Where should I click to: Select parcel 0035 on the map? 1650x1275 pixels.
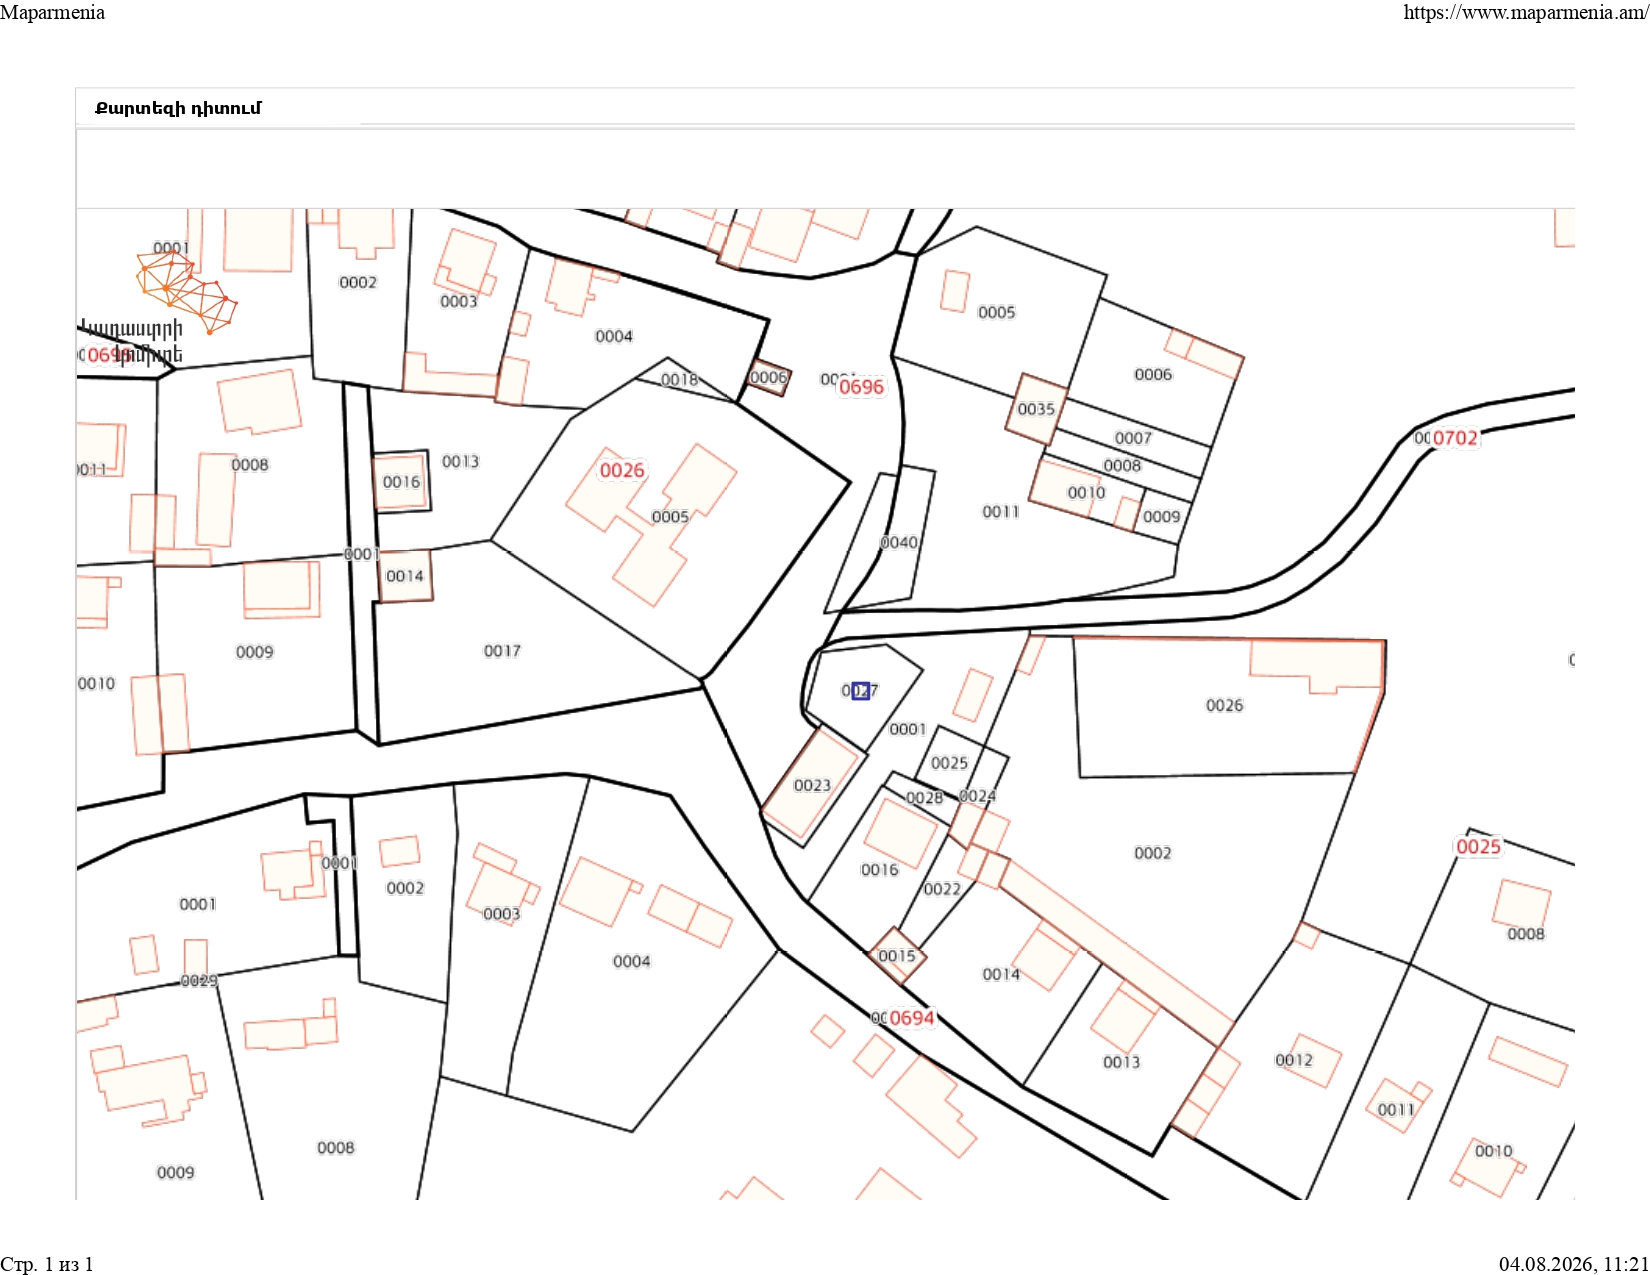[x=1036, y=409]
